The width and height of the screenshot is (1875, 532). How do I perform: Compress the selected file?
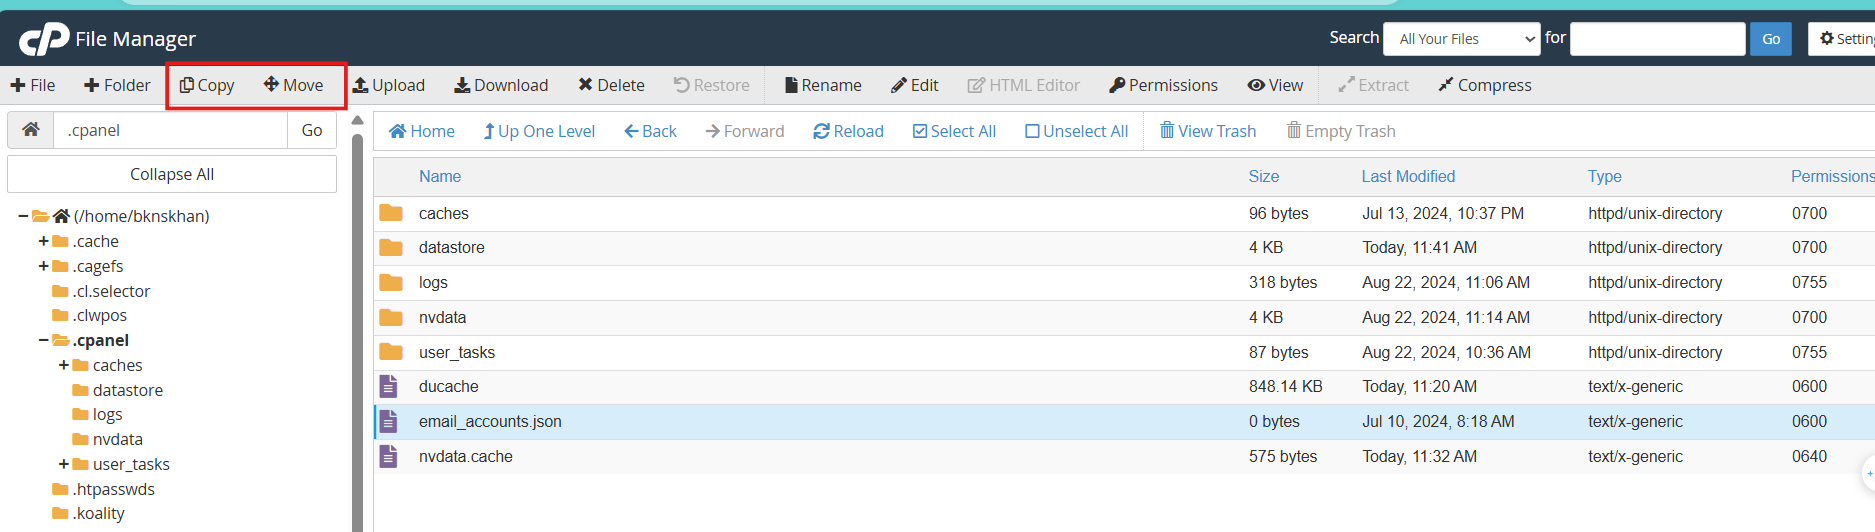(x=1485, y=85)
